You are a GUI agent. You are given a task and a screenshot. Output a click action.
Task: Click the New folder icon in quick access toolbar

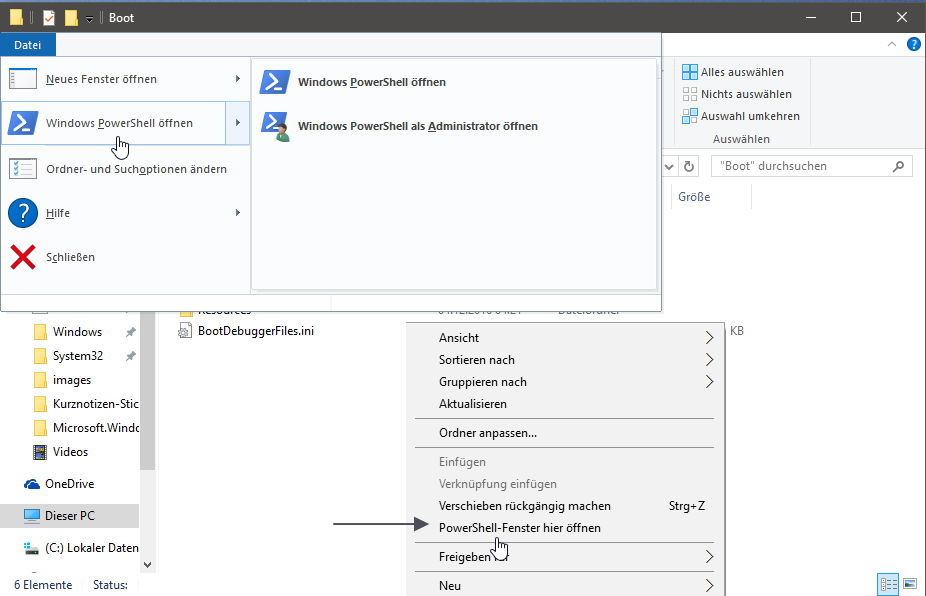click(x=71, y=18)
